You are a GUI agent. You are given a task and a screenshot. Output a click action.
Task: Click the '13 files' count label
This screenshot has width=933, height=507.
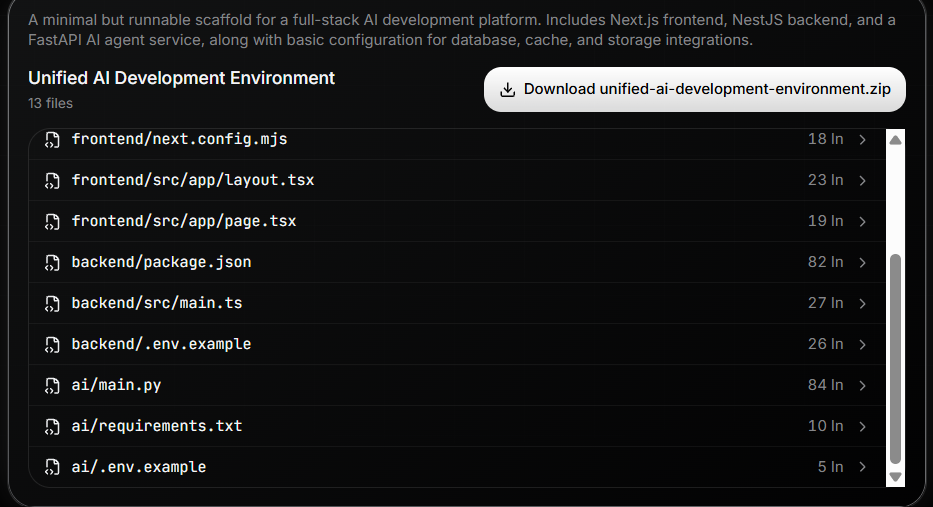(51, 104)
